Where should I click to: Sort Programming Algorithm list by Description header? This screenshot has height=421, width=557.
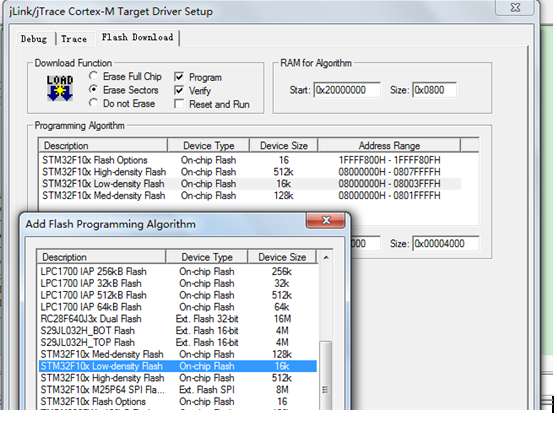(x=103, y=145)
